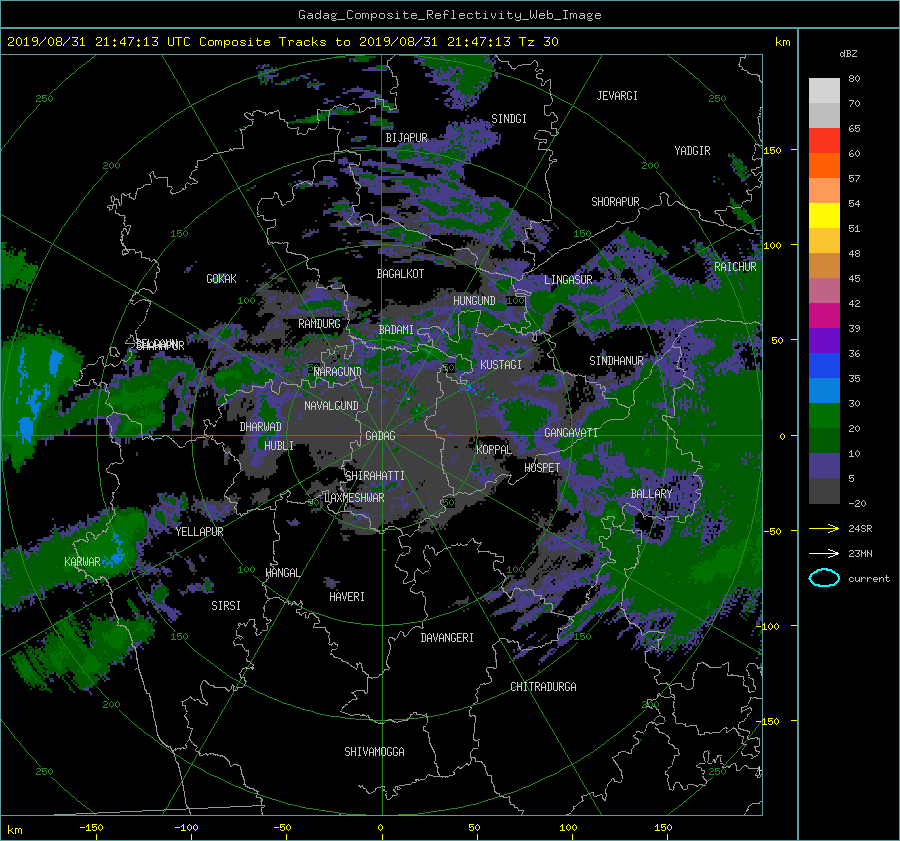Select the DAVANGERI city label

pyautogui.click(x=447, y=638)
